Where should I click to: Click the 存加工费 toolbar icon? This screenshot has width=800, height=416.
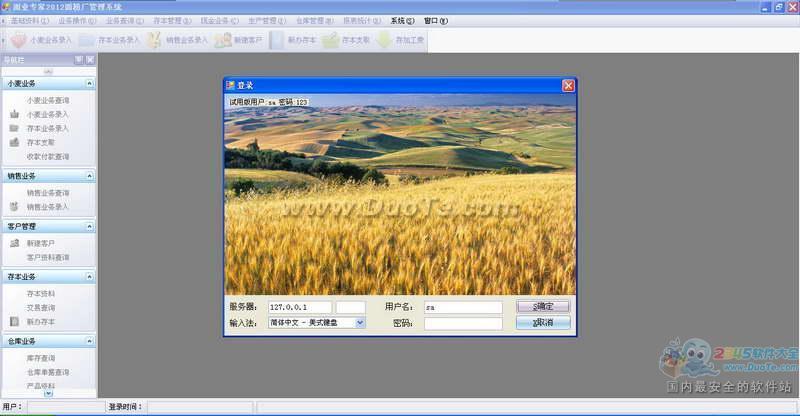click(384, 41)
